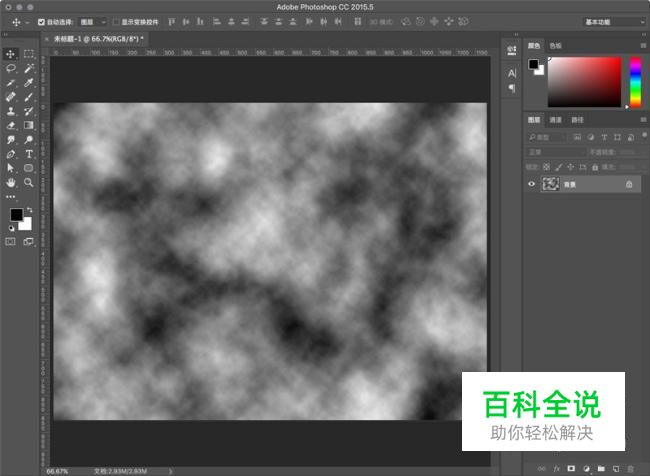Enable the 显示变换控件 transform controls checkbox
This screenshot has height=476, width=650.
click(x=116, y=22)
